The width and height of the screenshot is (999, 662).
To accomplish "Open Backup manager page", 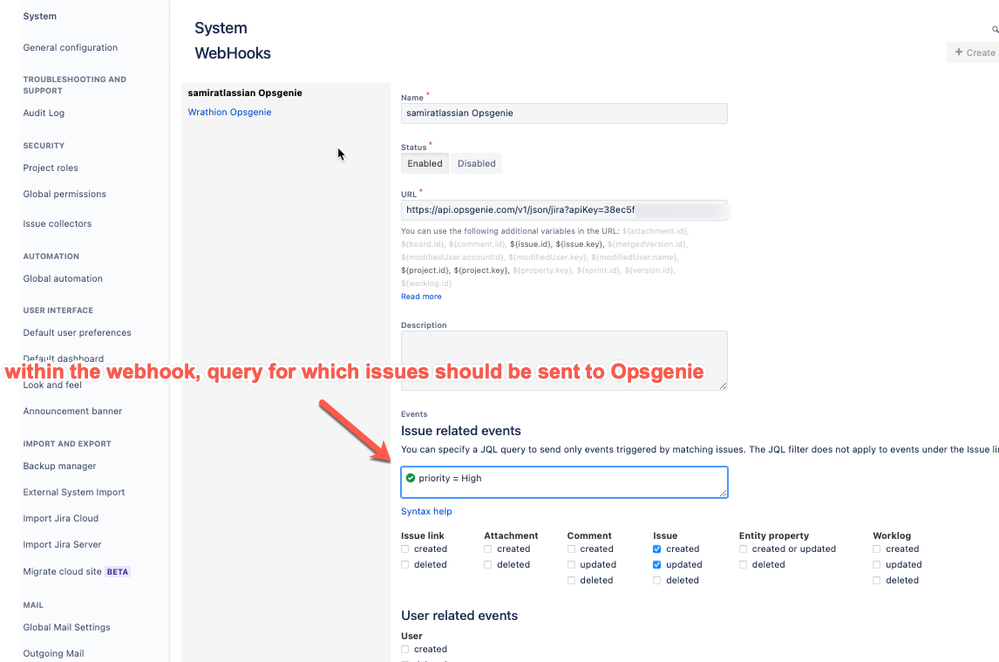I will tap(59, 466).
